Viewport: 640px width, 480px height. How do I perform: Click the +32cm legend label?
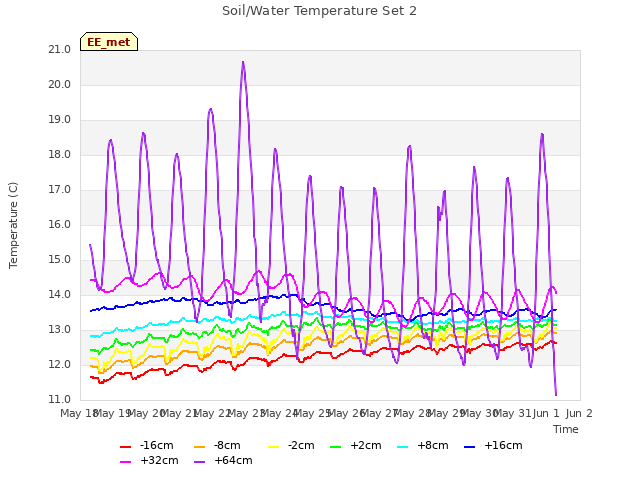[160, 460]
